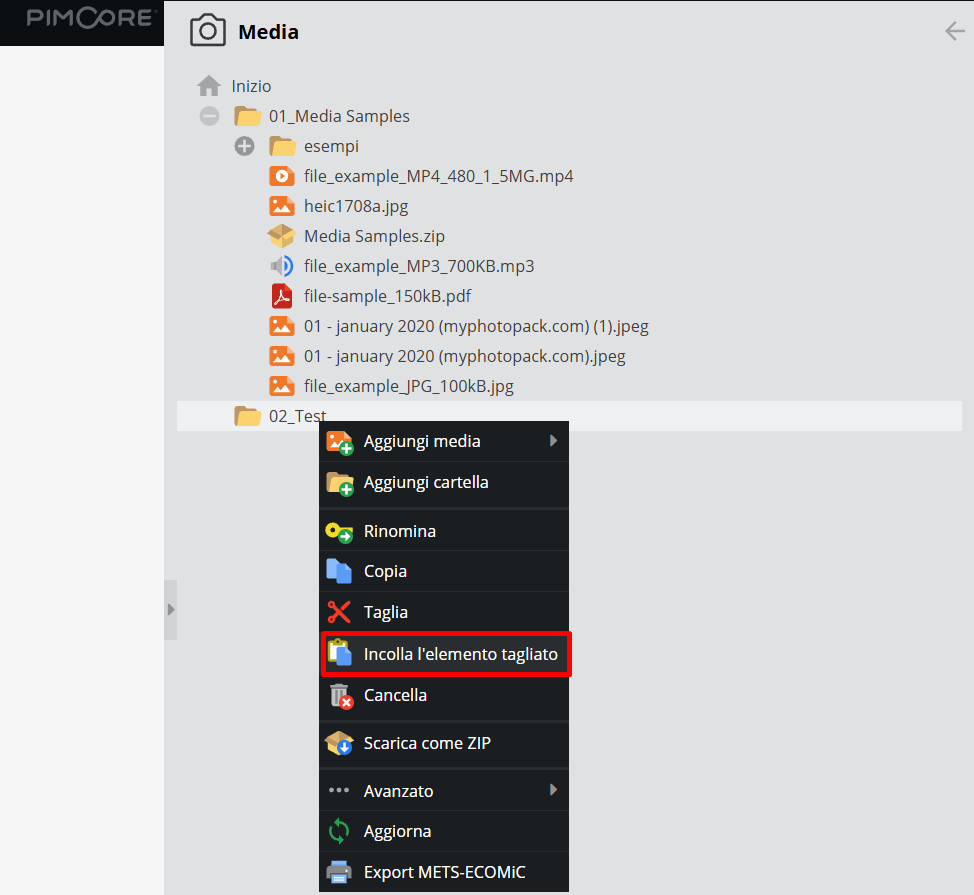The height and width of the screenshot is (895, 974).
Task: Click the MP3 audio speaker icon
Action: 282,266
